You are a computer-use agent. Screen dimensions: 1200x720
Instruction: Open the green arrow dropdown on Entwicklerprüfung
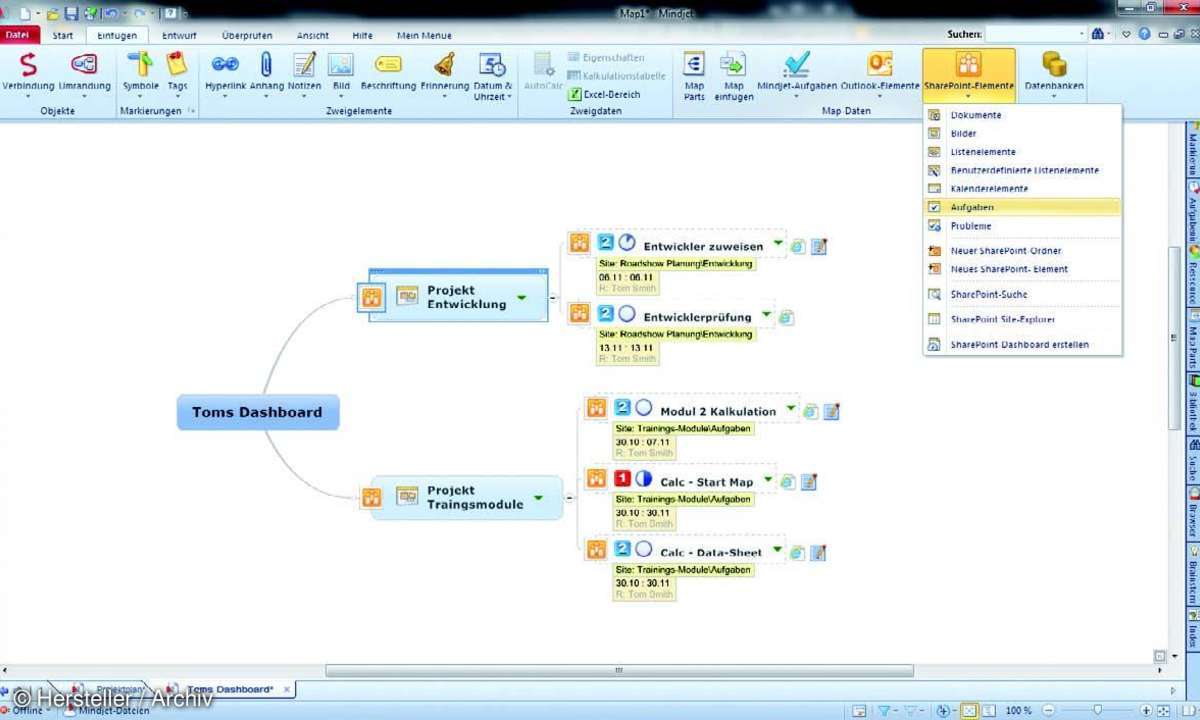tap(766, 315)
